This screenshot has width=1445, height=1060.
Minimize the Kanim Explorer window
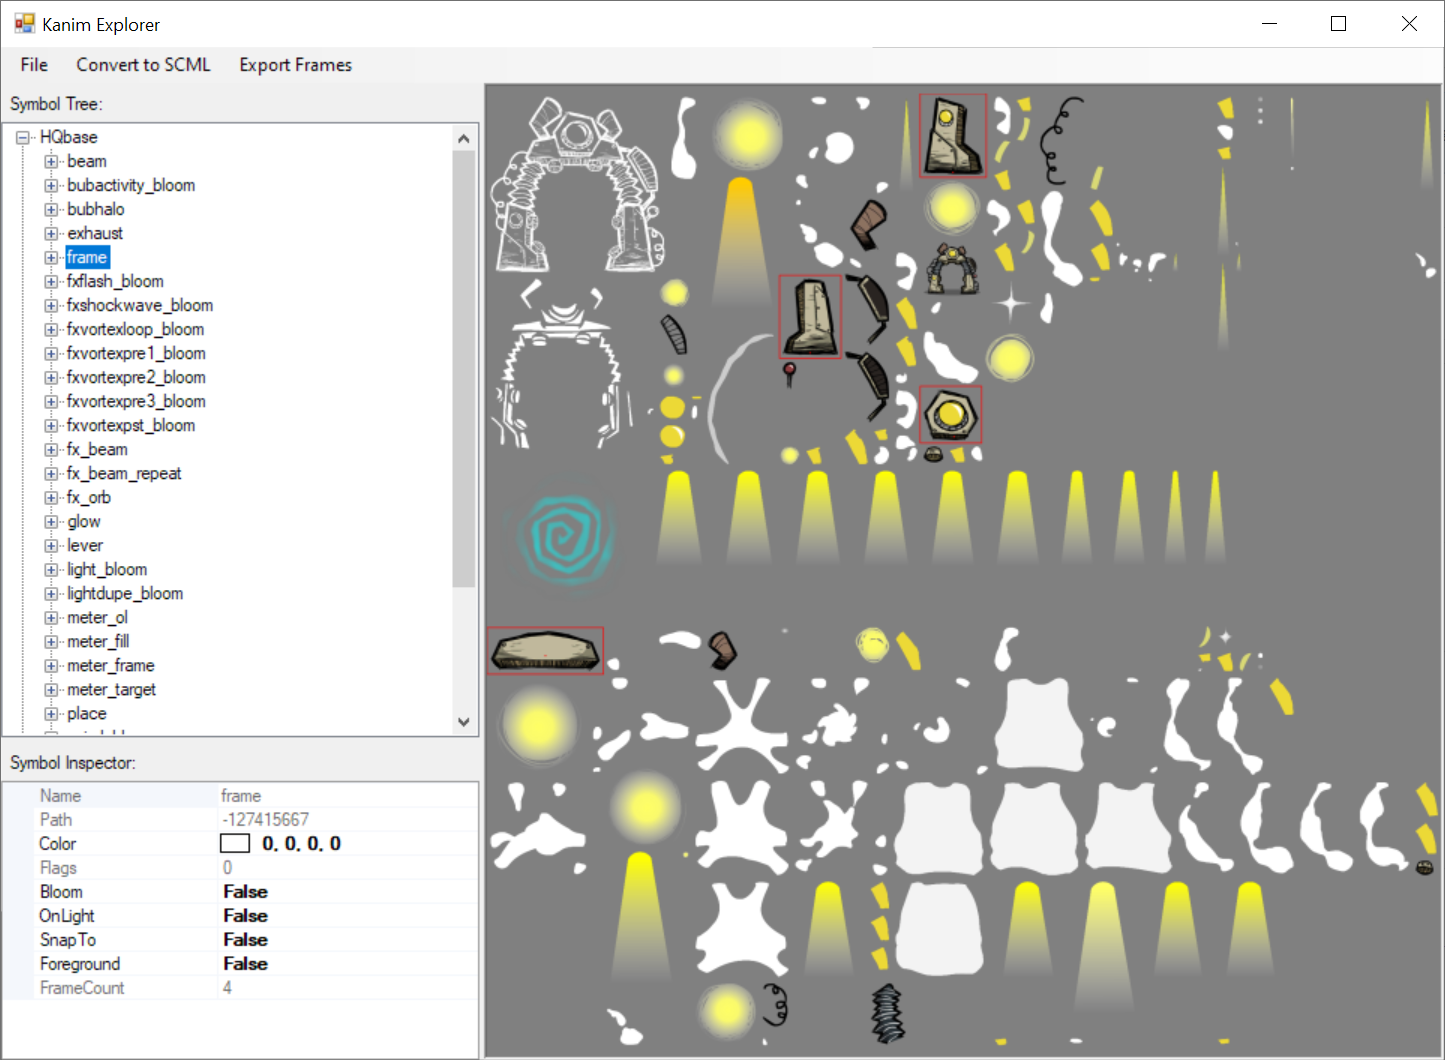pos(1270,24)
